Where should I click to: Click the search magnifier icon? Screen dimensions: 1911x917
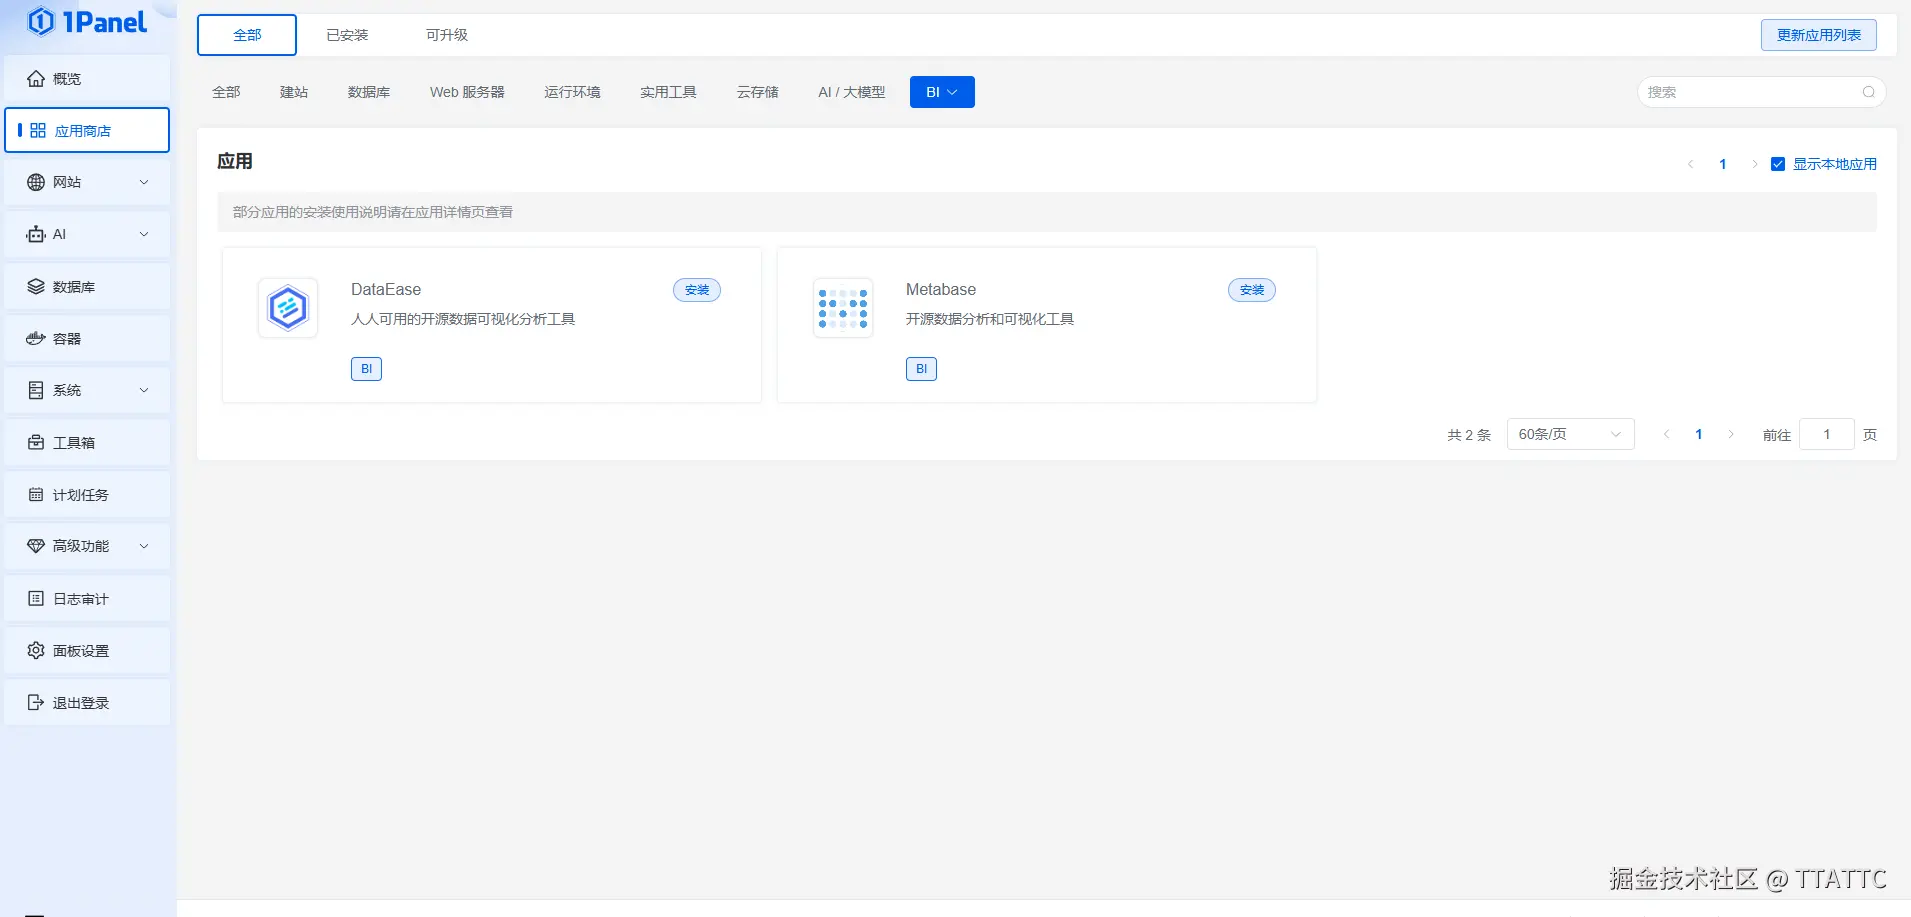click(x=1868, y=92)
